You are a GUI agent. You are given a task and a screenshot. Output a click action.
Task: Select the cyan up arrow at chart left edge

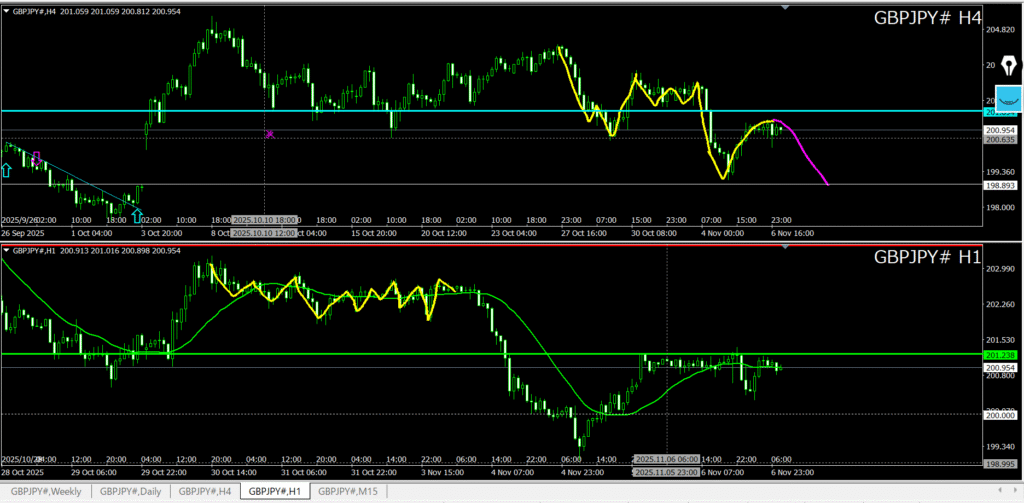pyautogui.click(x=6, y=171)
